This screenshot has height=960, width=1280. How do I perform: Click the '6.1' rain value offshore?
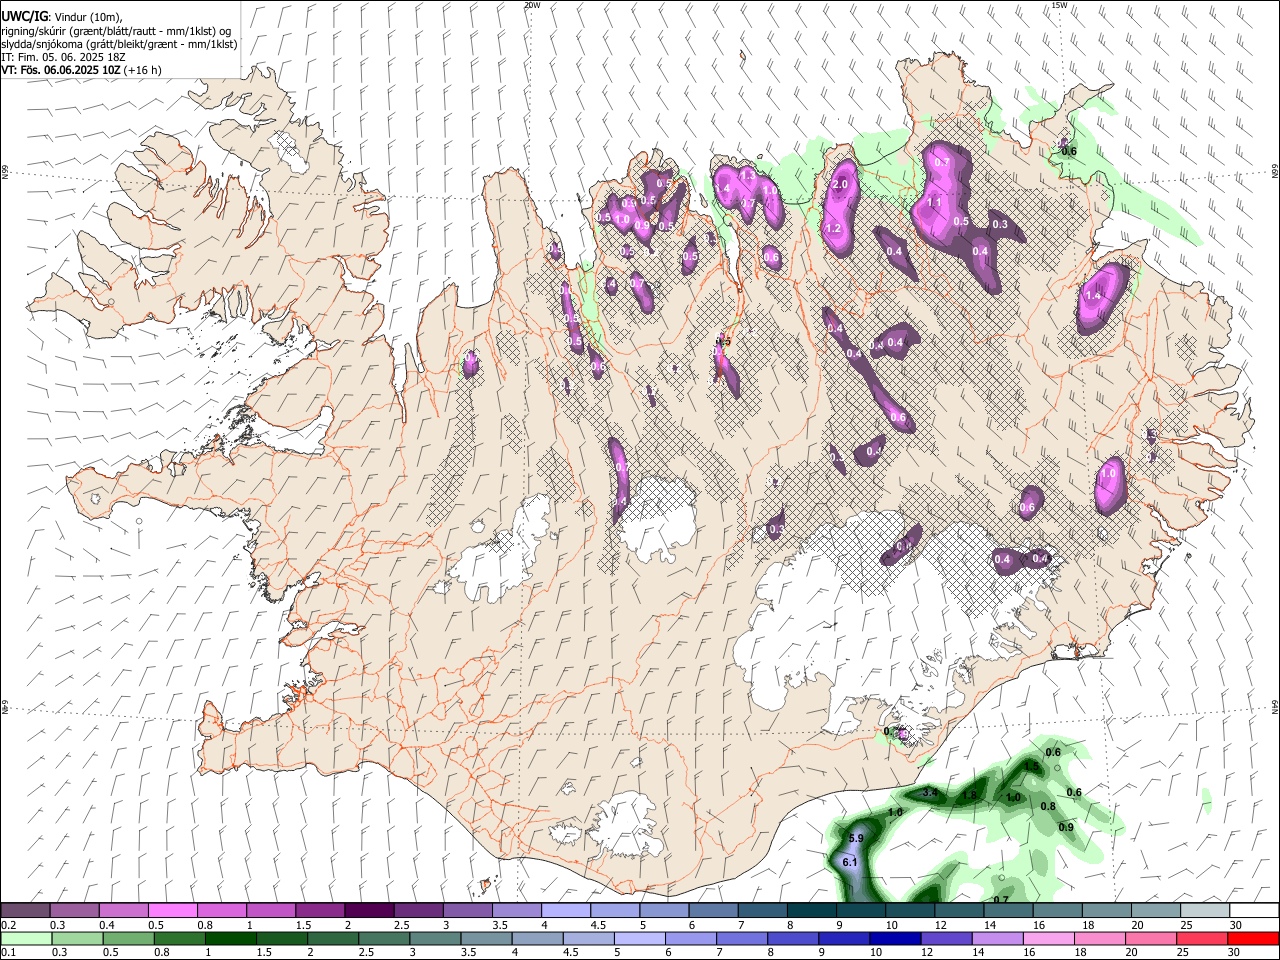pos(851,862)
